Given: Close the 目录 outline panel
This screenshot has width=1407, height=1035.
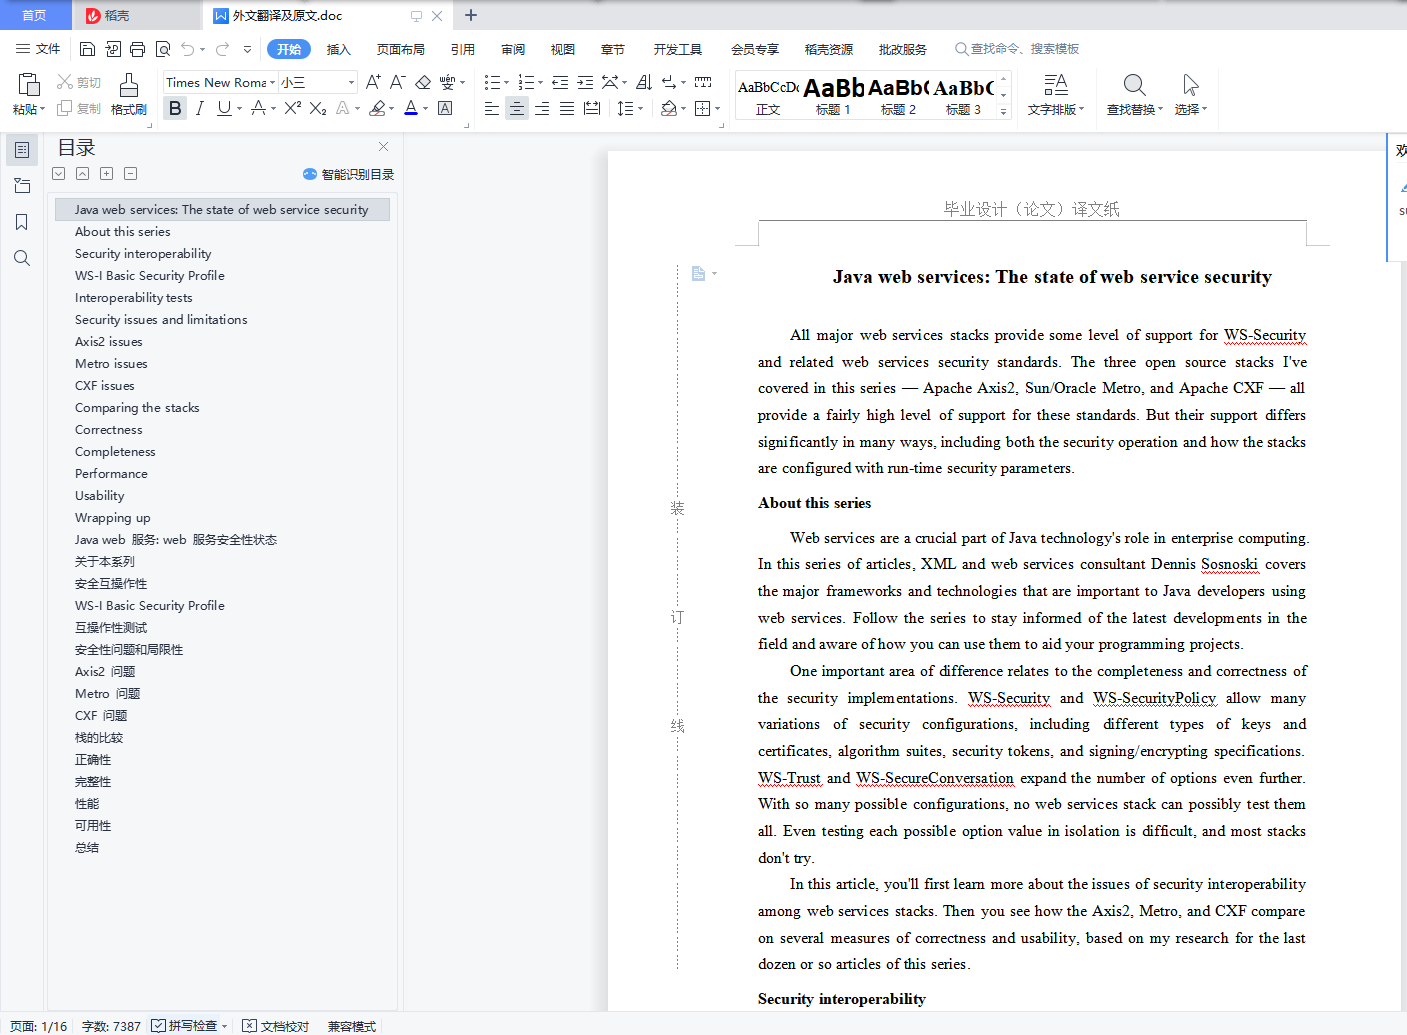Looking at the screenshot, I should click(x=383, y=147).
